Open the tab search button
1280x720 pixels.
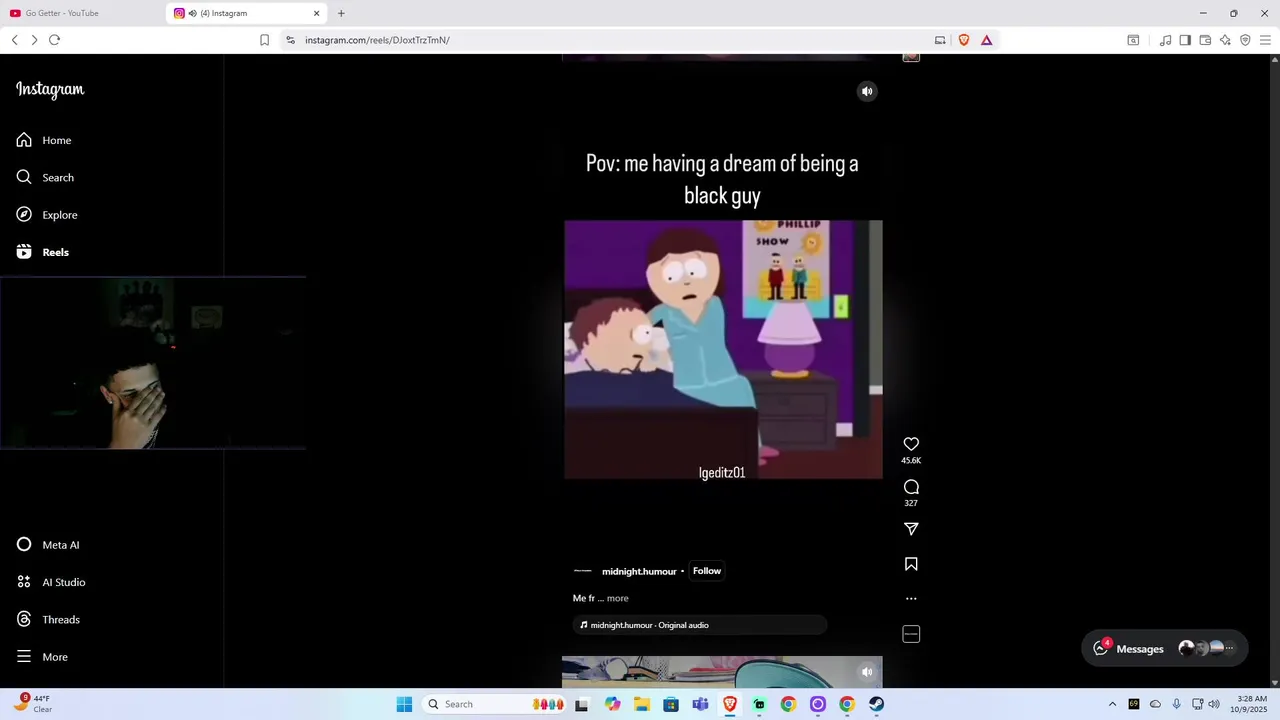coord(1133,40)
